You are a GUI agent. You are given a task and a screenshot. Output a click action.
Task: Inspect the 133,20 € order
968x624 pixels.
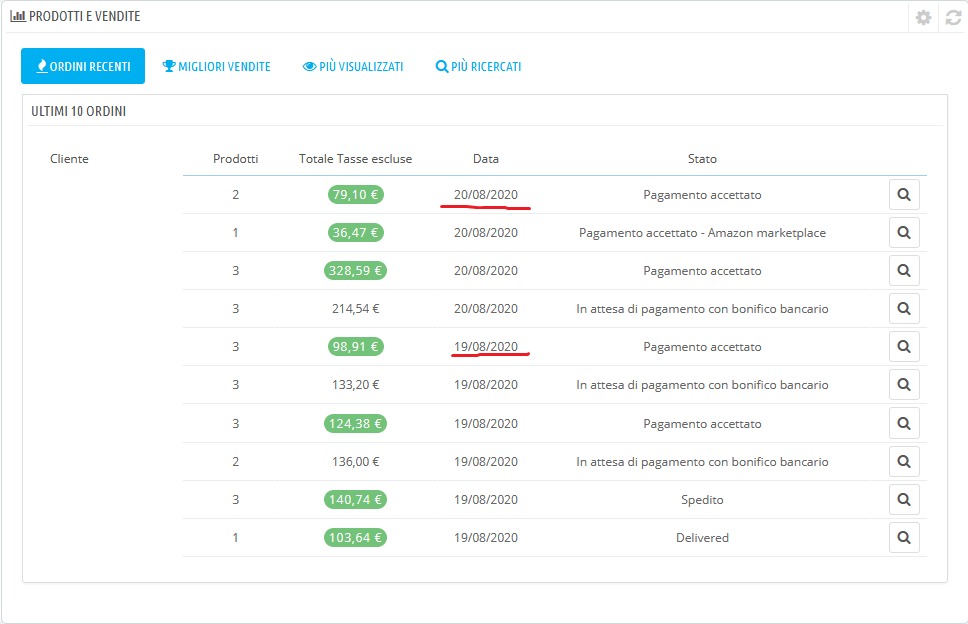tap(904, 385)
